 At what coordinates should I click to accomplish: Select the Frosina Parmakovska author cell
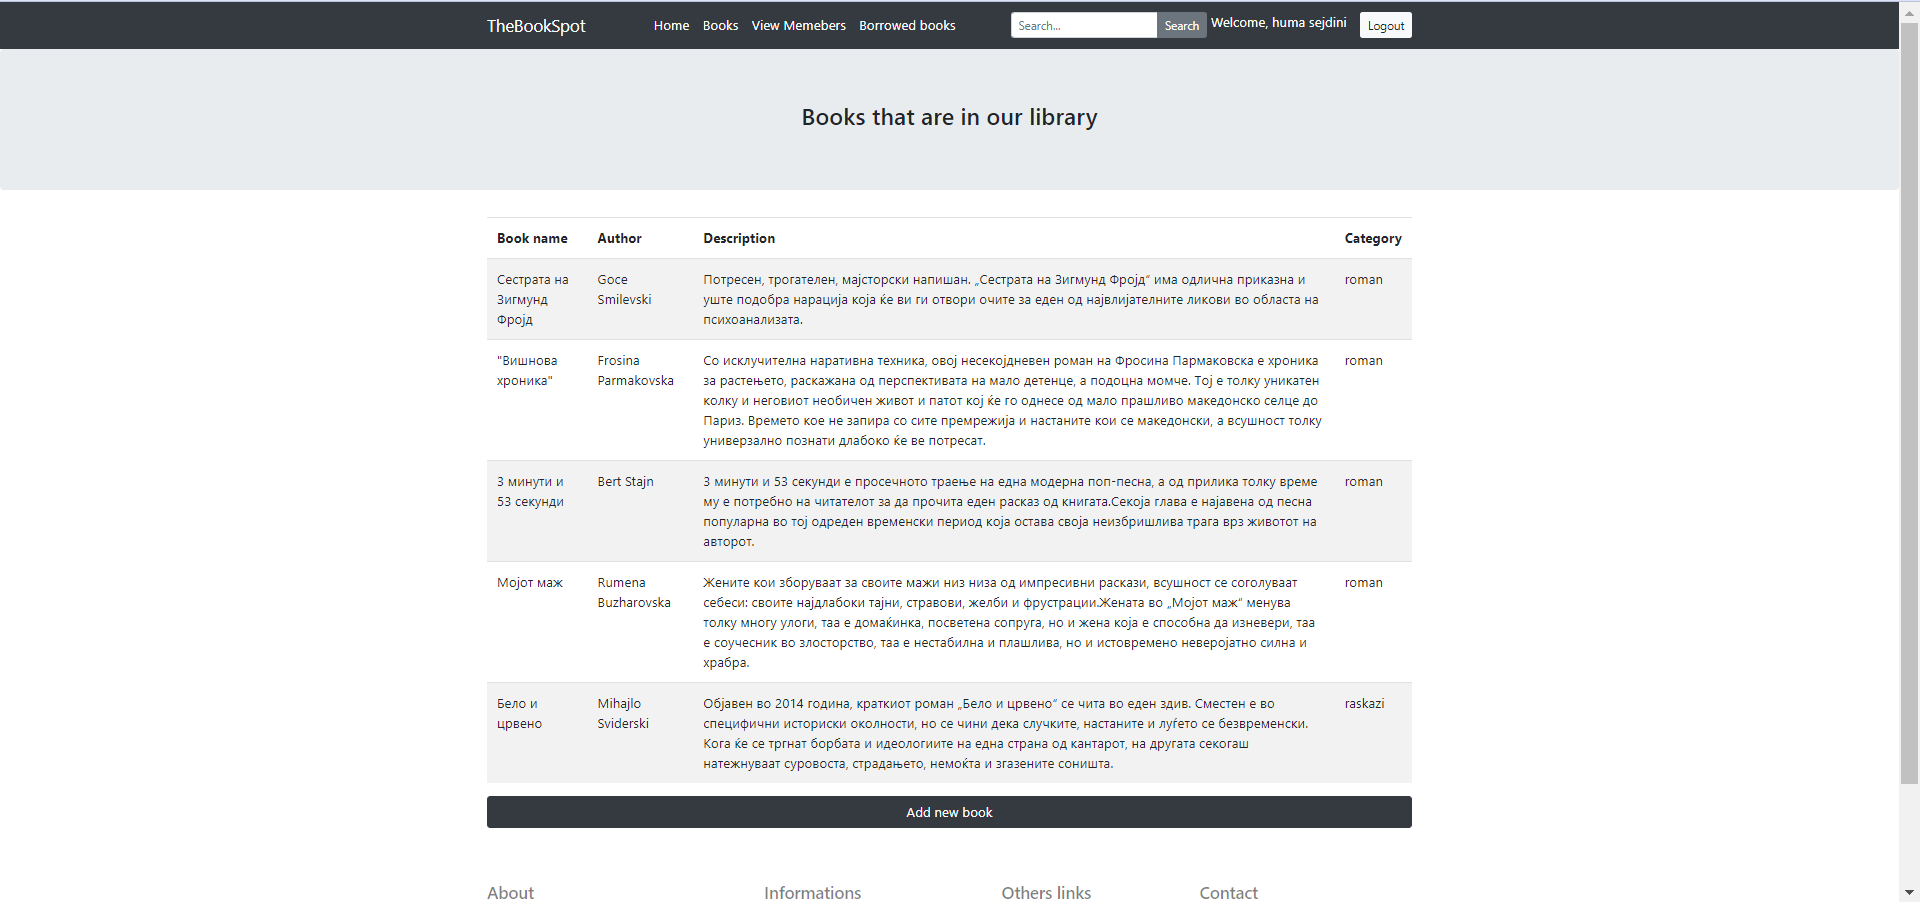635,371
